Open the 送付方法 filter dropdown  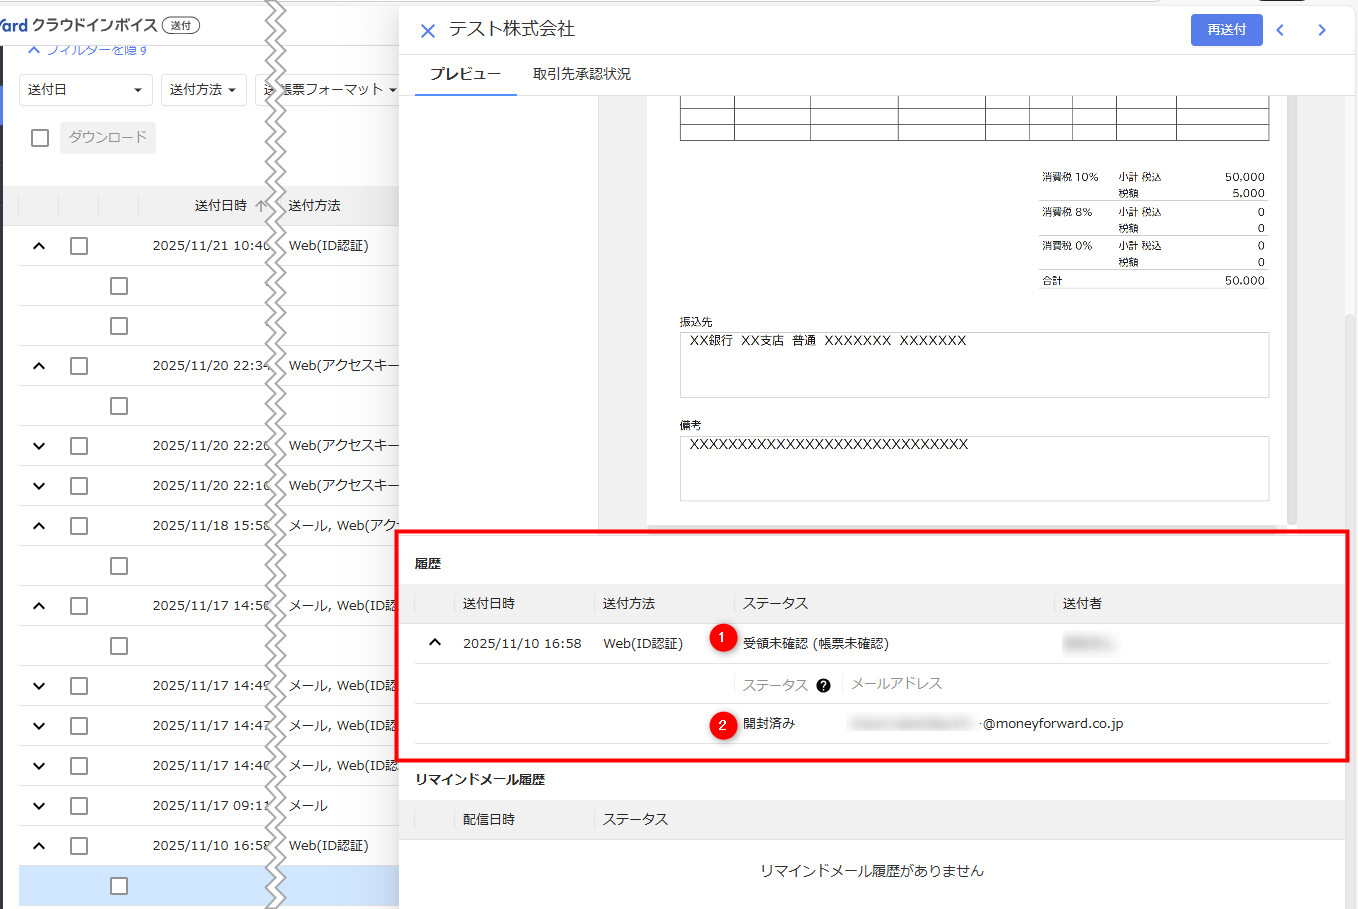pos(203,90)
